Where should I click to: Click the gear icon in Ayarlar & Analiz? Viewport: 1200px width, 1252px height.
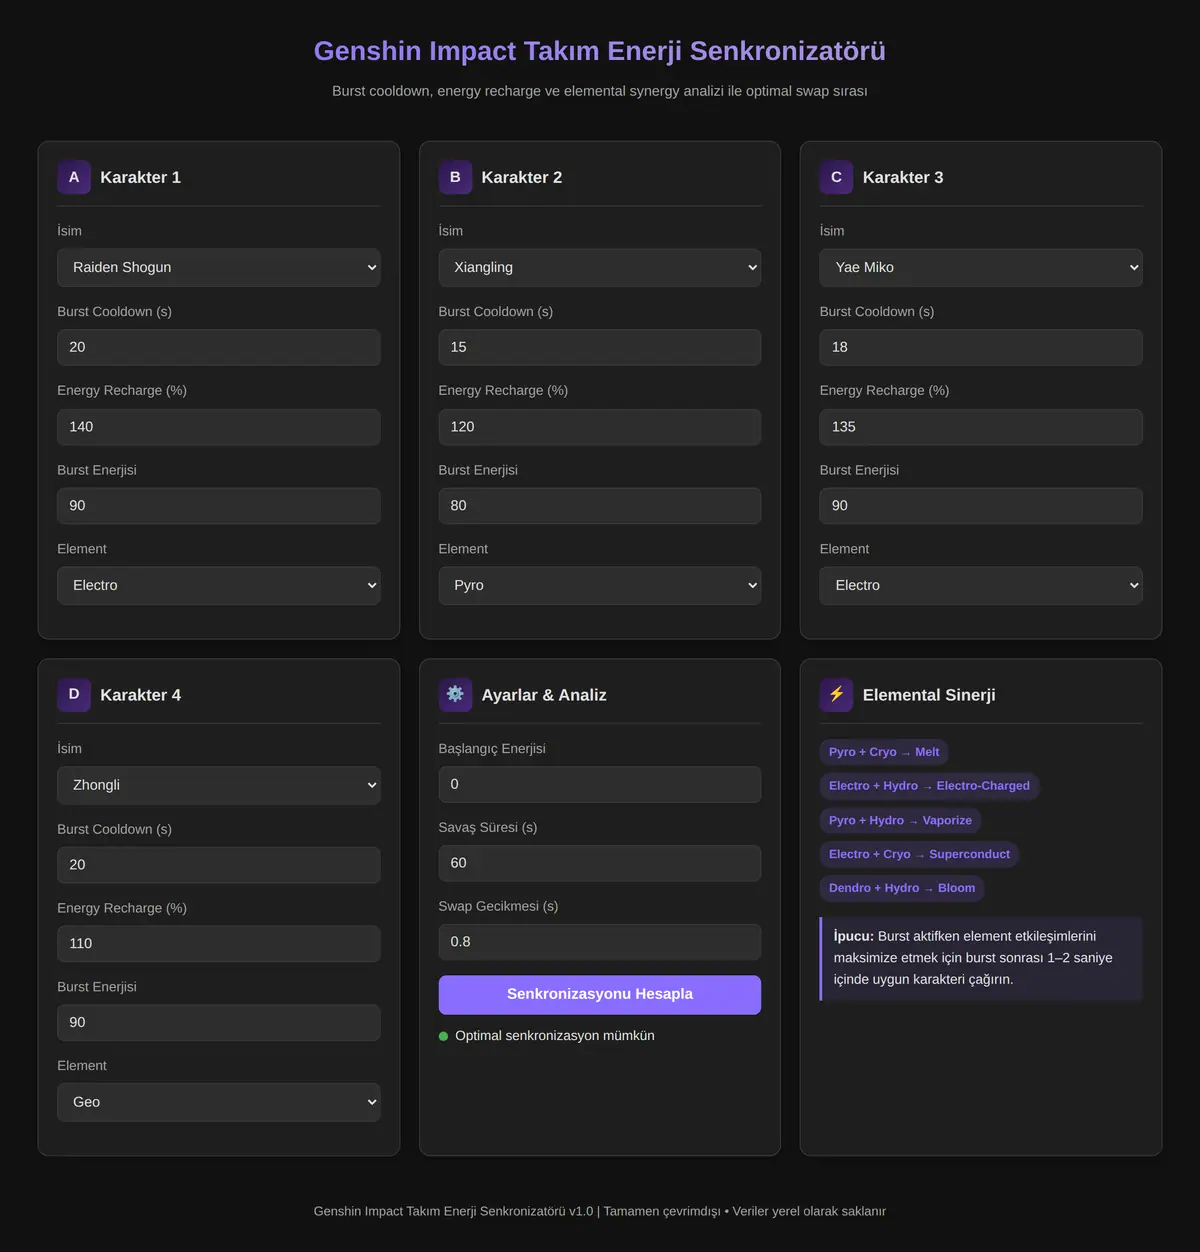[455, 694]
